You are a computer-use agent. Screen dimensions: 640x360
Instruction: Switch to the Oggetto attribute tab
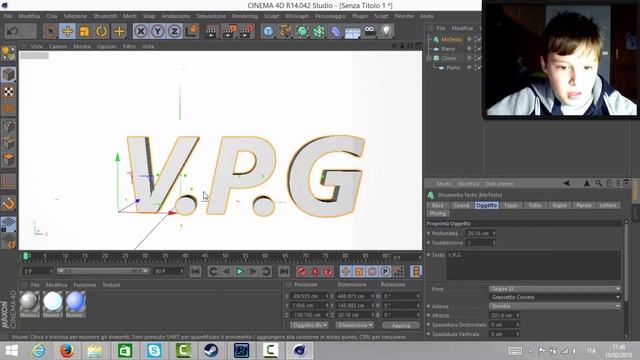pos(486,205)
